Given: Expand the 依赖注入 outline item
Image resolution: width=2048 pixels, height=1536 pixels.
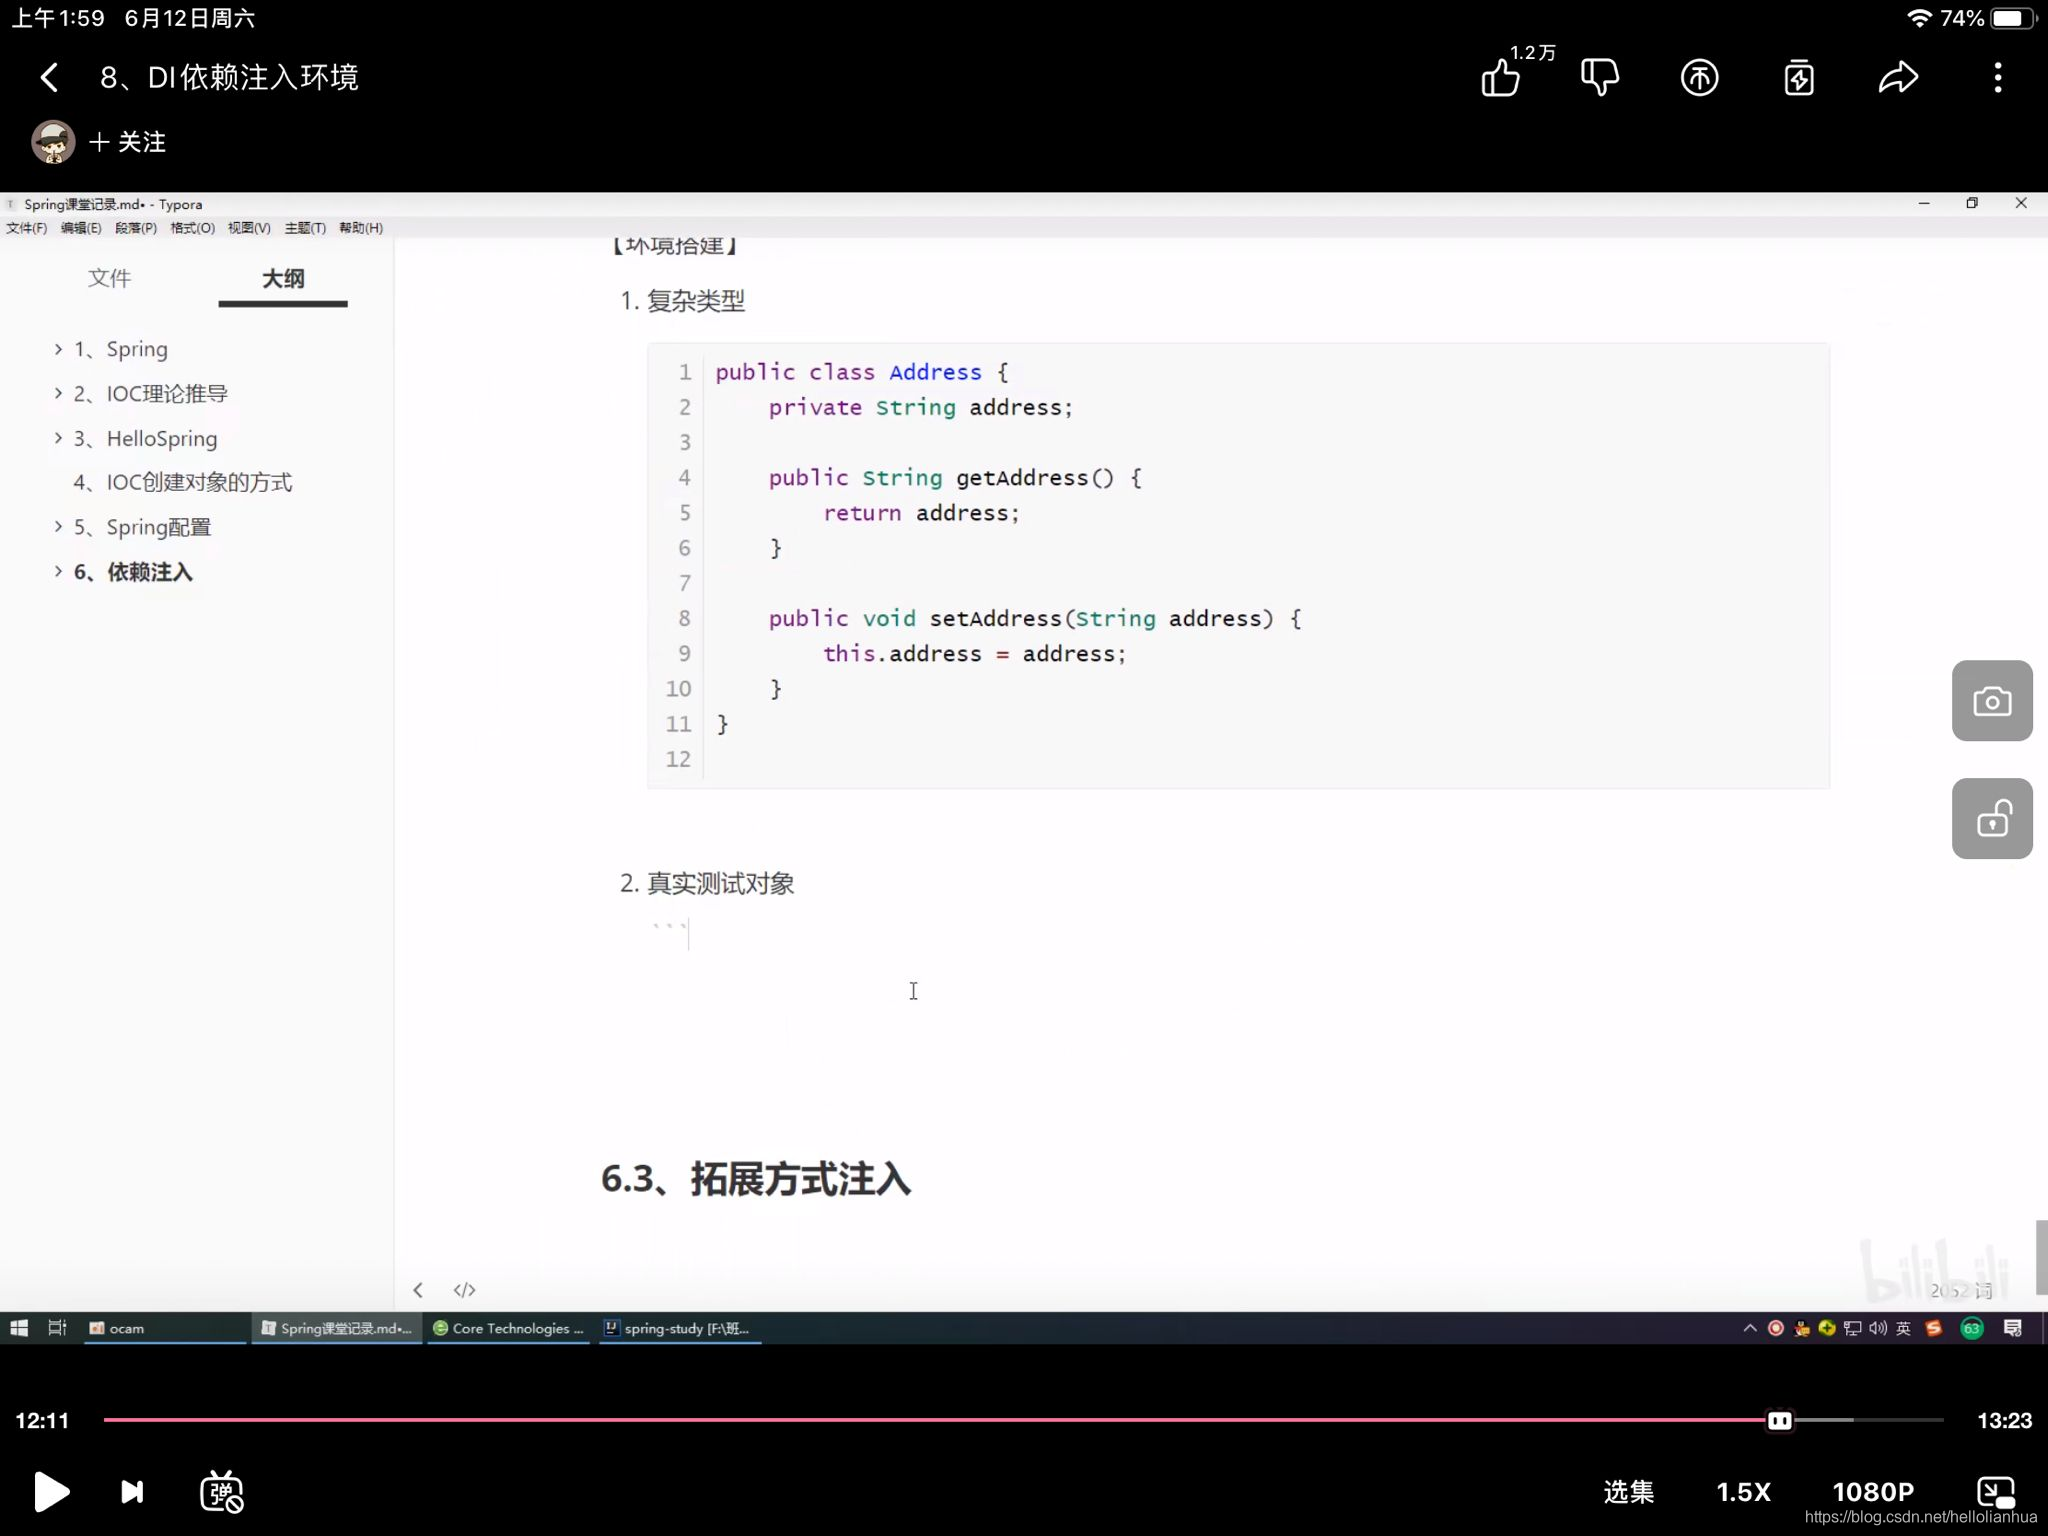Looking at the screenshot, I should coord(58,572).
